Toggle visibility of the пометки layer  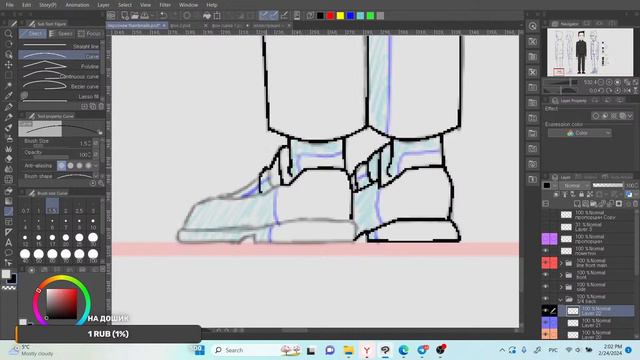(x=545, y=251)
